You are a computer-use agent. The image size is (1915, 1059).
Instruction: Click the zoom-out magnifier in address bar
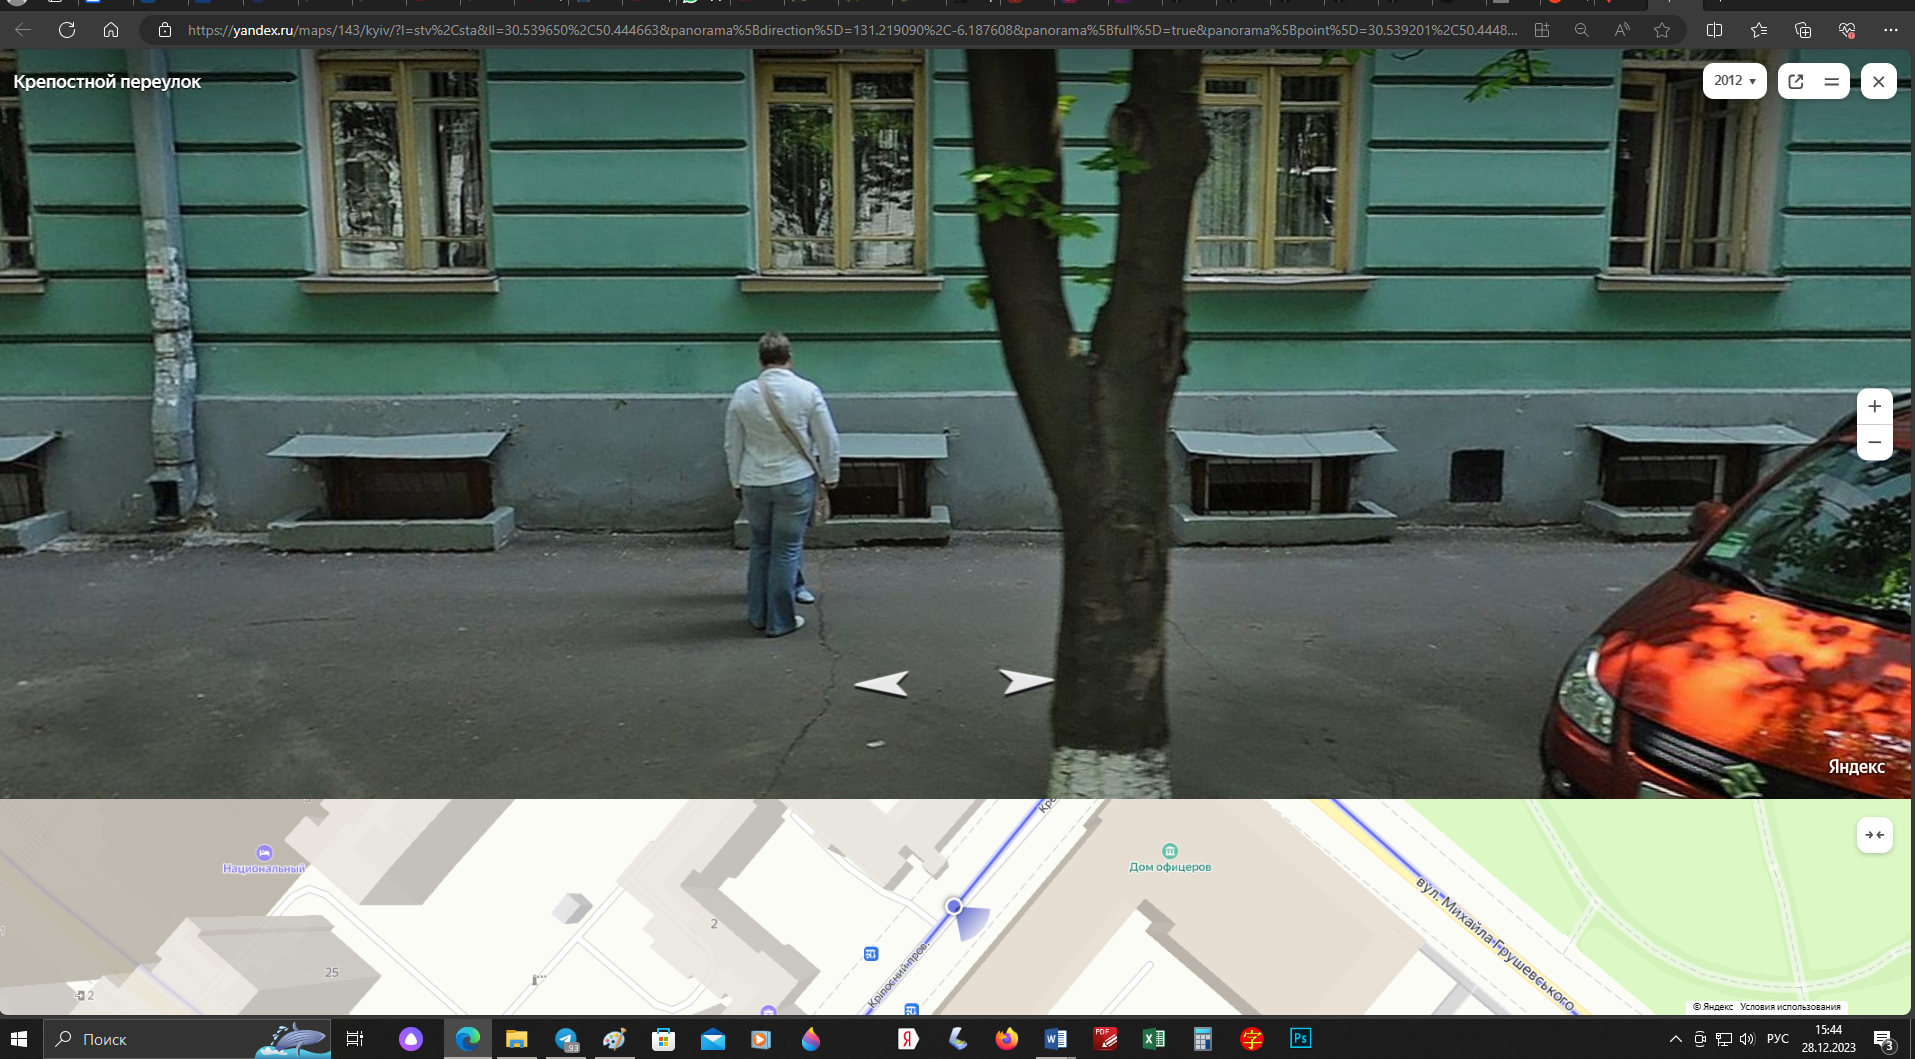(1581, 30)
